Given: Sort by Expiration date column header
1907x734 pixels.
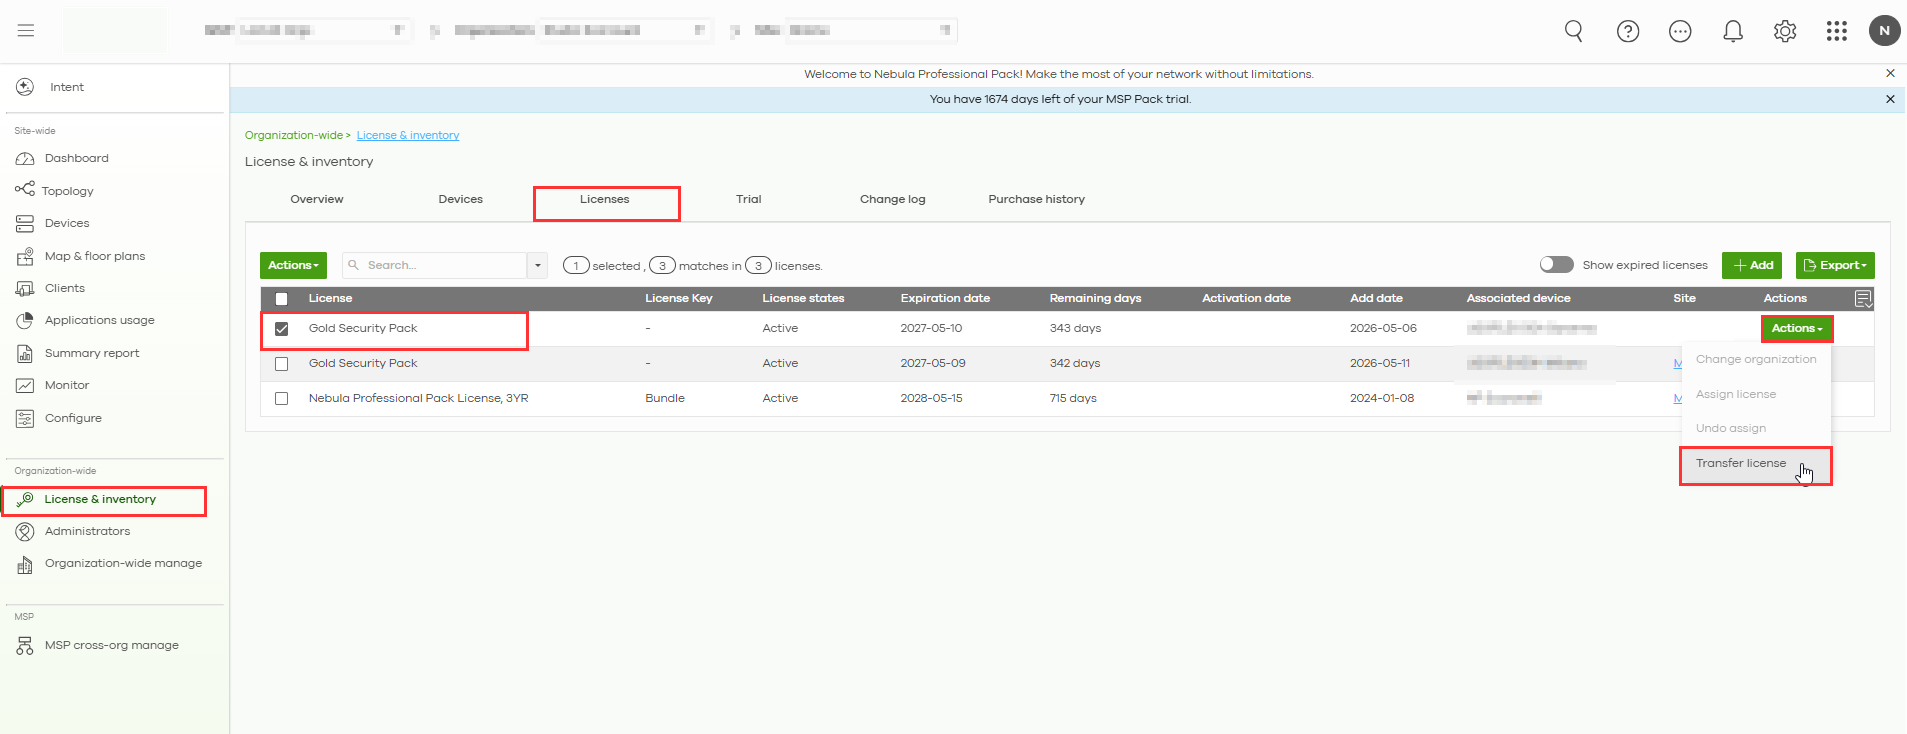Looking at the screenshot, I should tap(945, 298).
